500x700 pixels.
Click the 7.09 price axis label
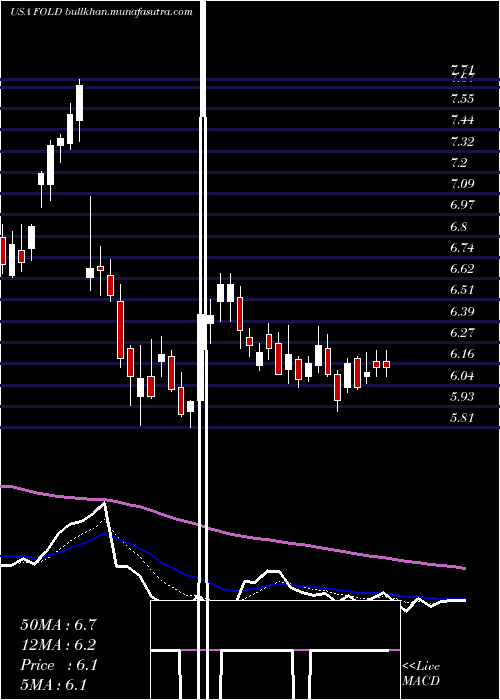coord(462,184)
